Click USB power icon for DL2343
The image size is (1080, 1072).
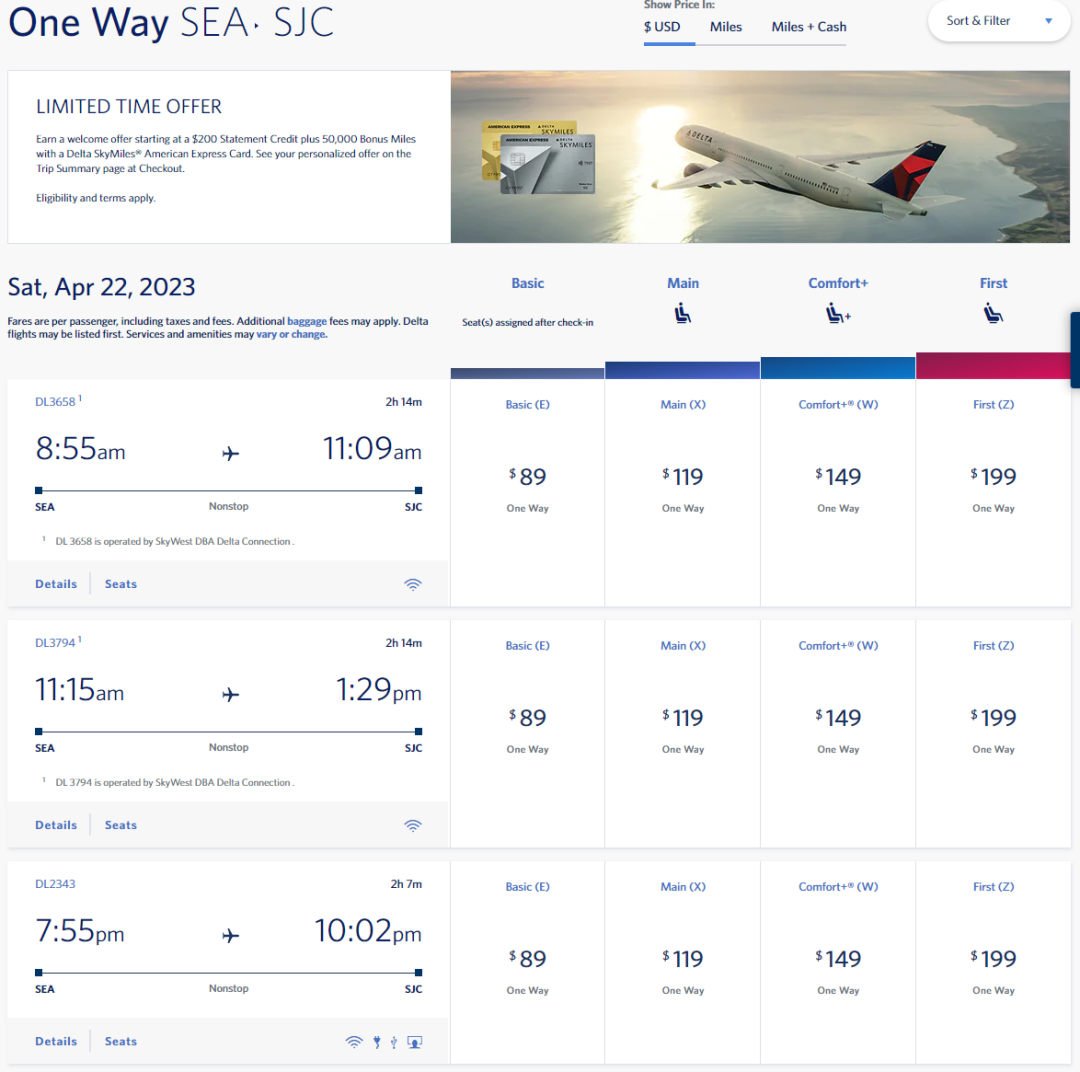(x=394, y=1042)
